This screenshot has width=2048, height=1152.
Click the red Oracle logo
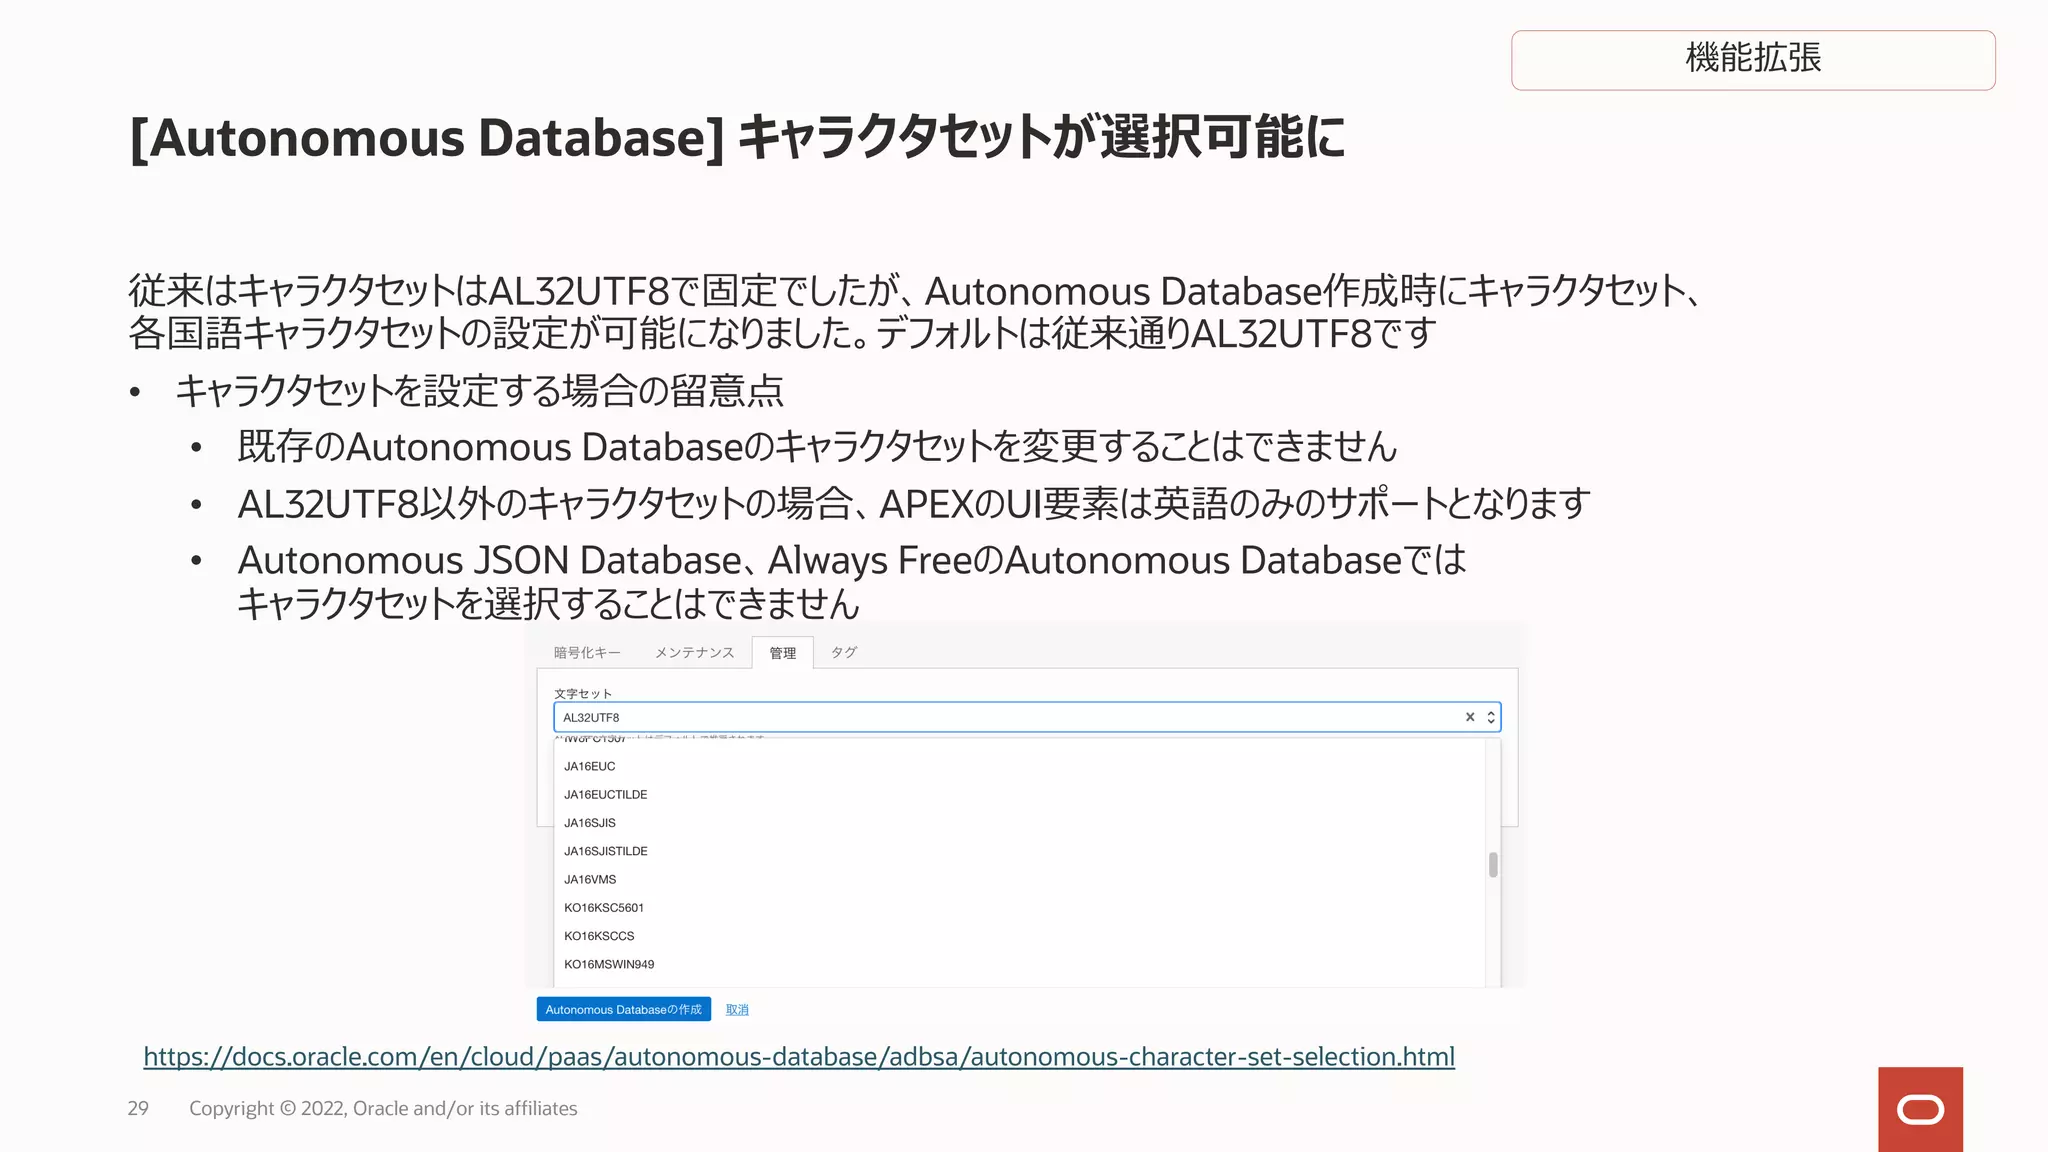click(1920, 1109)
